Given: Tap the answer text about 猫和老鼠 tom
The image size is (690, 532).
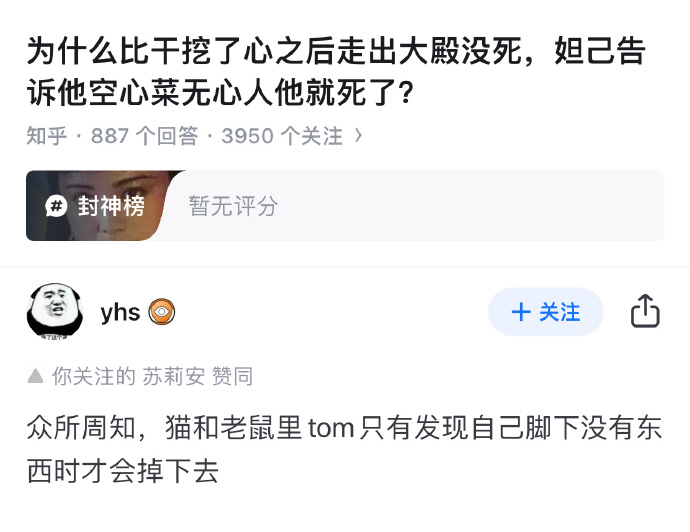Looking at the screenshot, I should pyautogui.click(x=344, y=449).
